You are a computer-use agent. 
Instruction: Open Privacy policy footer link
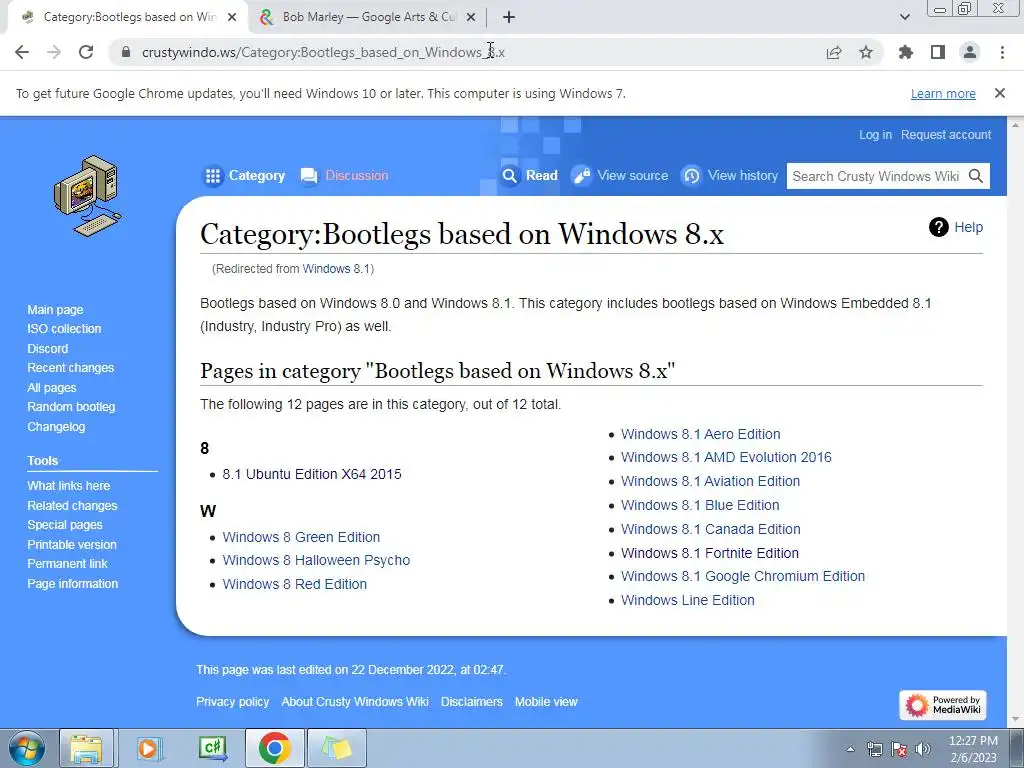coord(232,702)
